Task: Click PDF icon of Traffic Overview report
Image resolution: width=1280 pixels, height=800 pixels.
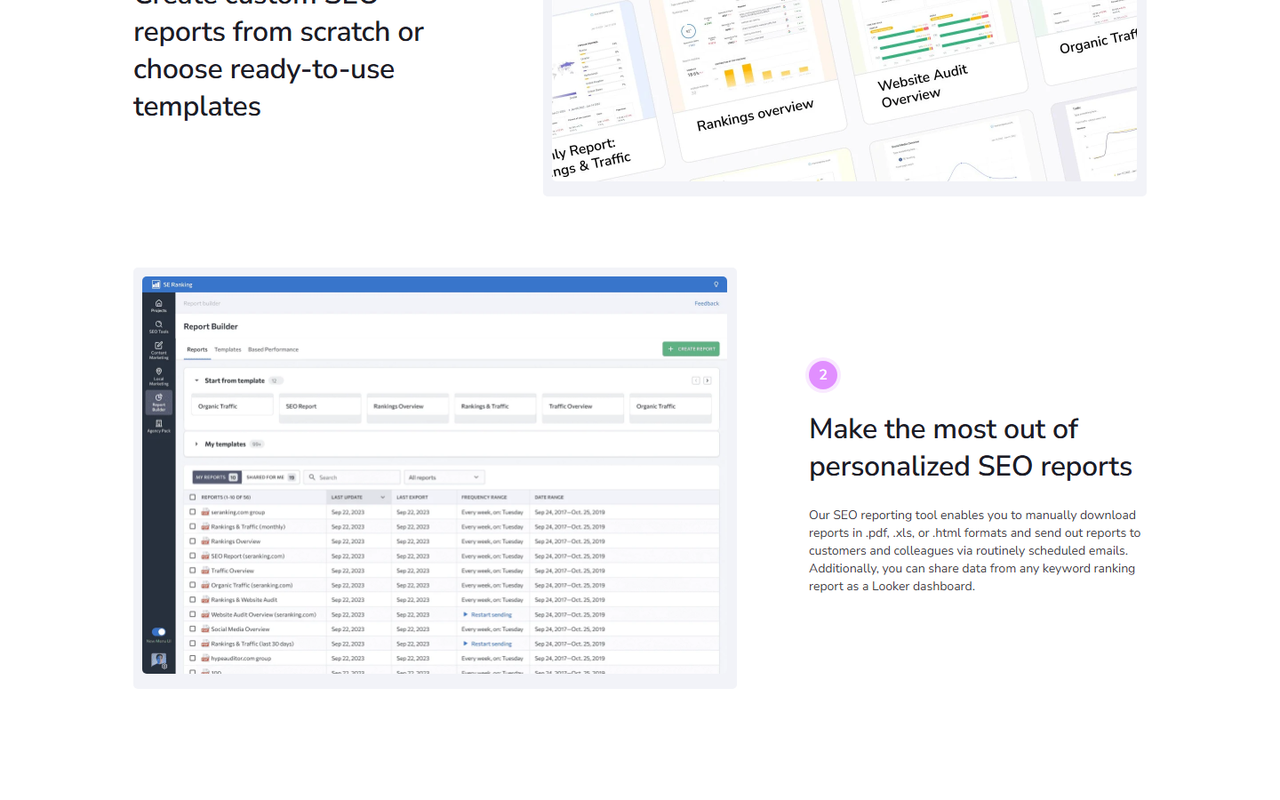Action: 205,570
